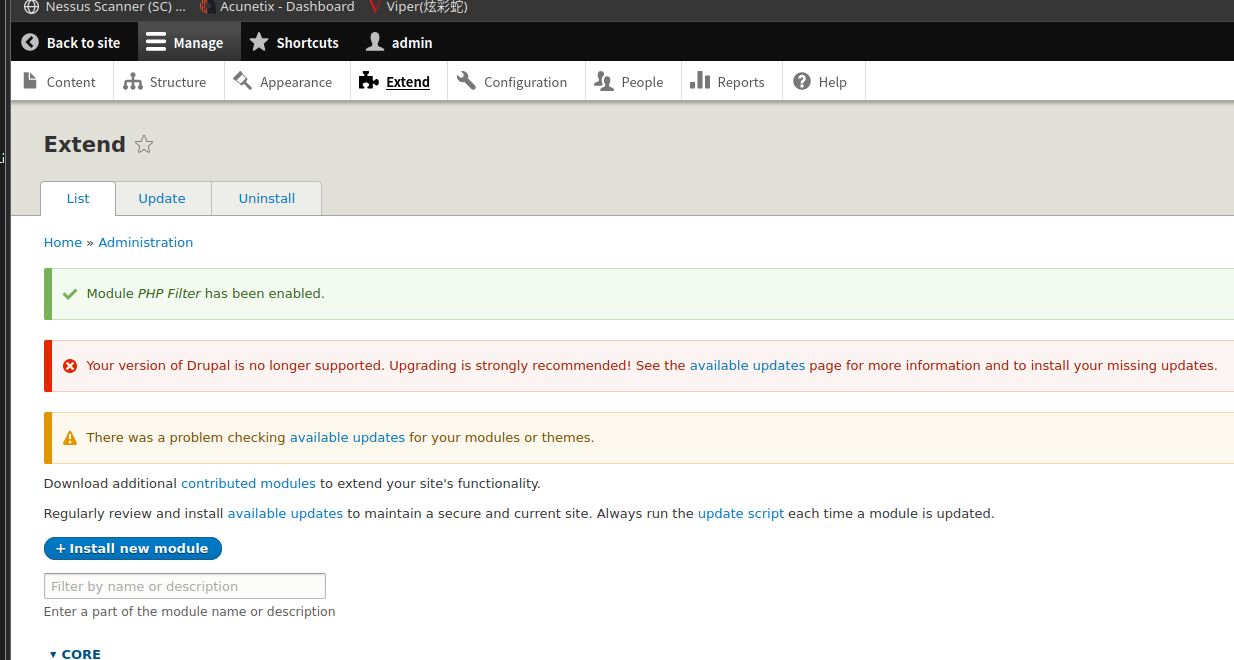Open the update script link

pos(741,514)
